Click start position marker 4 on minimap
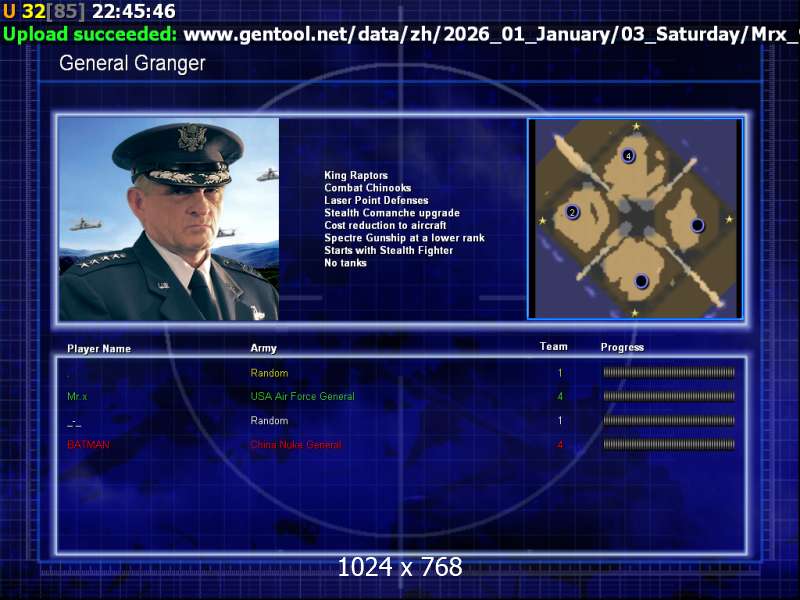 click(x=628, y=156)
